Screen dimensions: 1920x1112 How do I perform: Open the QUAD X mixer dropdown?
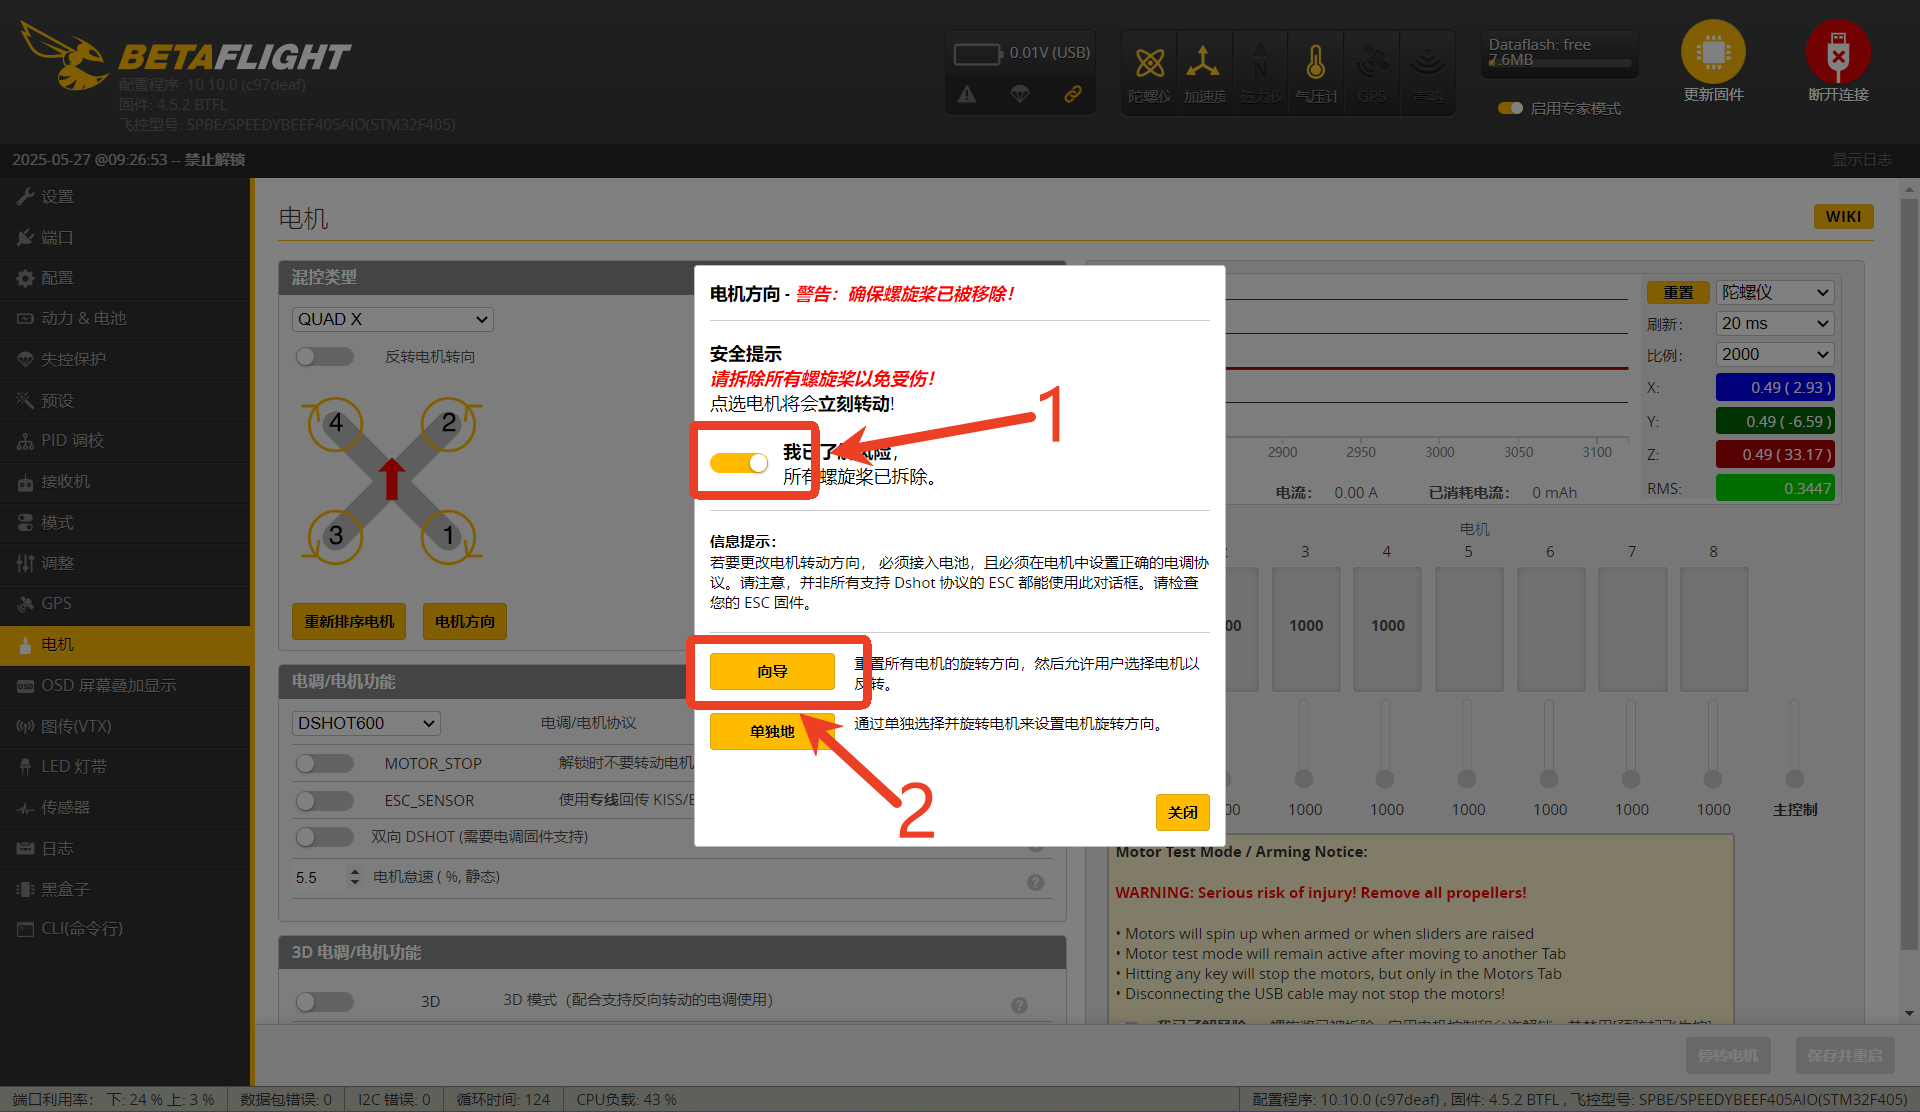pos(392,319)
